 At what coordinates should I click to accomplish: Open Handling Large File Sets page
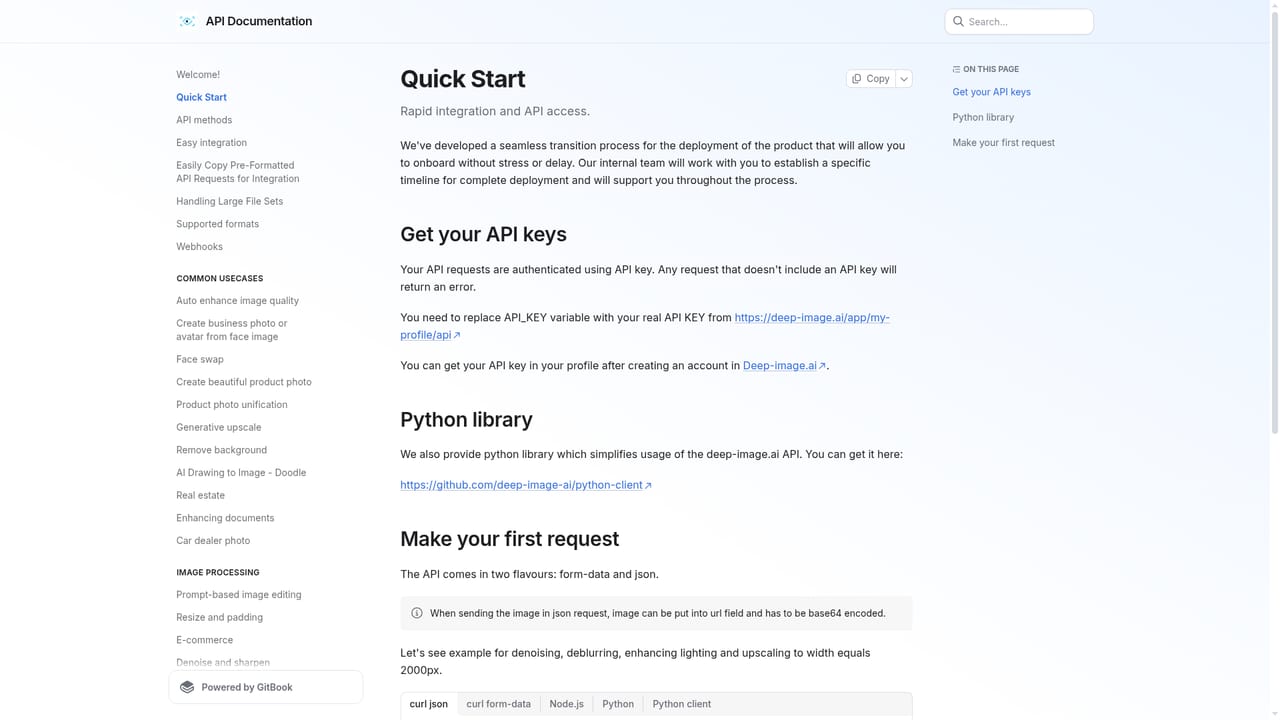coord(229,201)
